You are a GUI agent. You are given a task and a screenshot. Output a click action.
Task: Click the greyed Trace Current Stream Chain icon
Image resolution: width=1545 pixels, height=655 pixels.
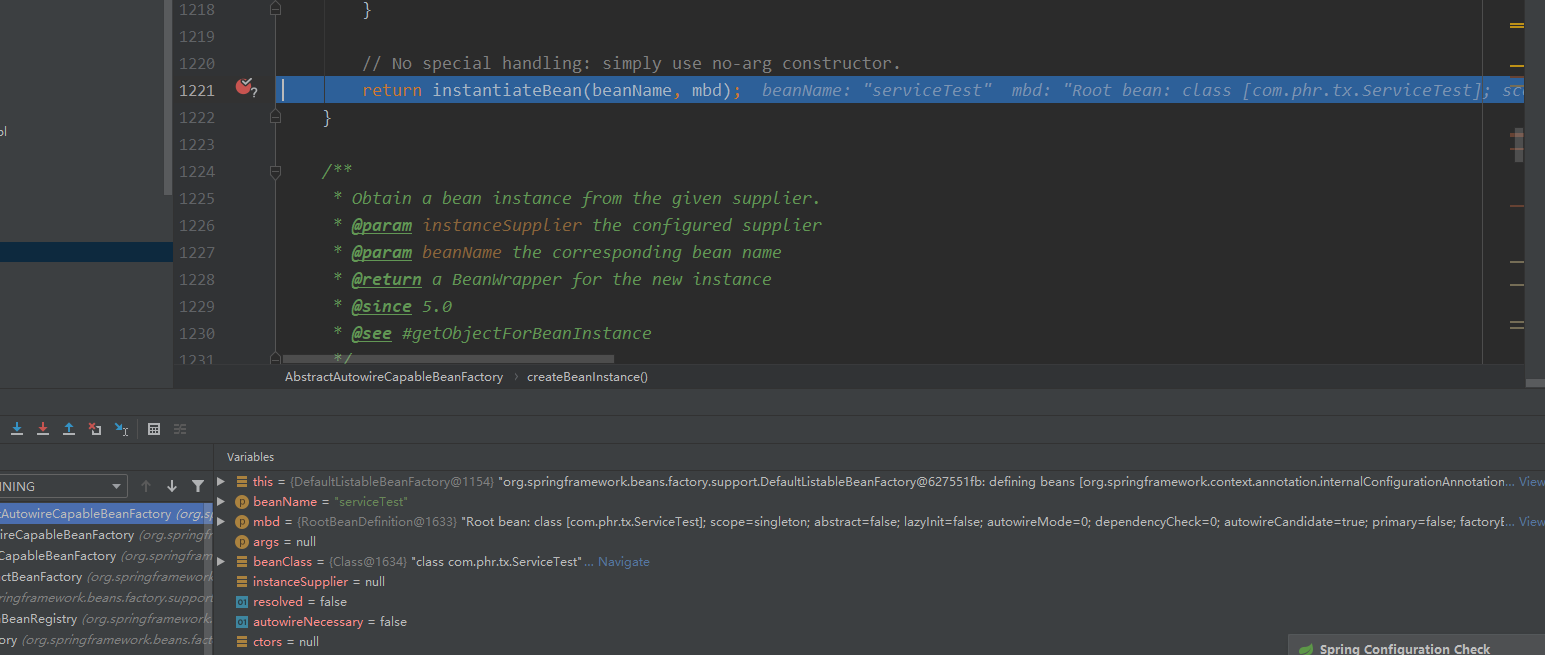[x=180, y=428]
